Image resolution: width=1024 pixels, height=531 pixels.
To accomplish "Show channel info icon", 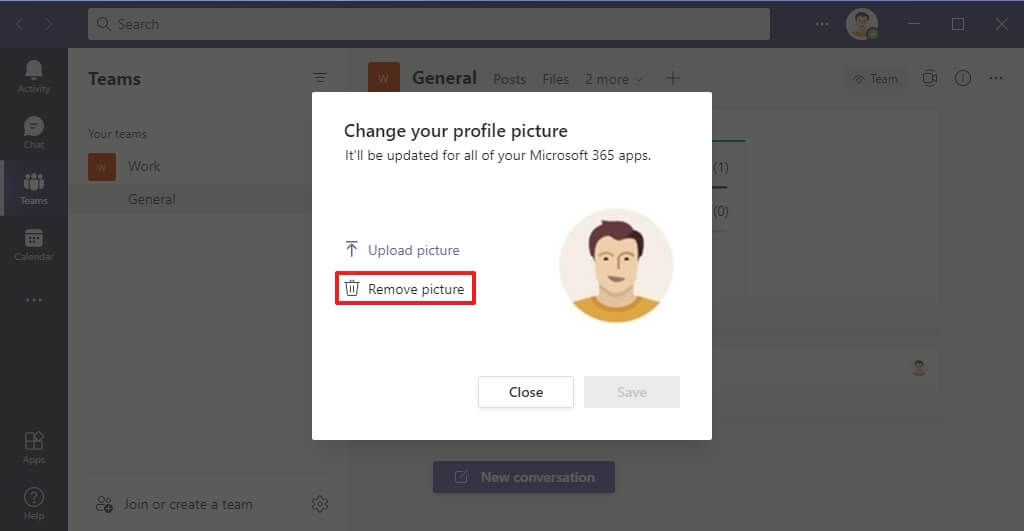I will [x=963, y=78].
